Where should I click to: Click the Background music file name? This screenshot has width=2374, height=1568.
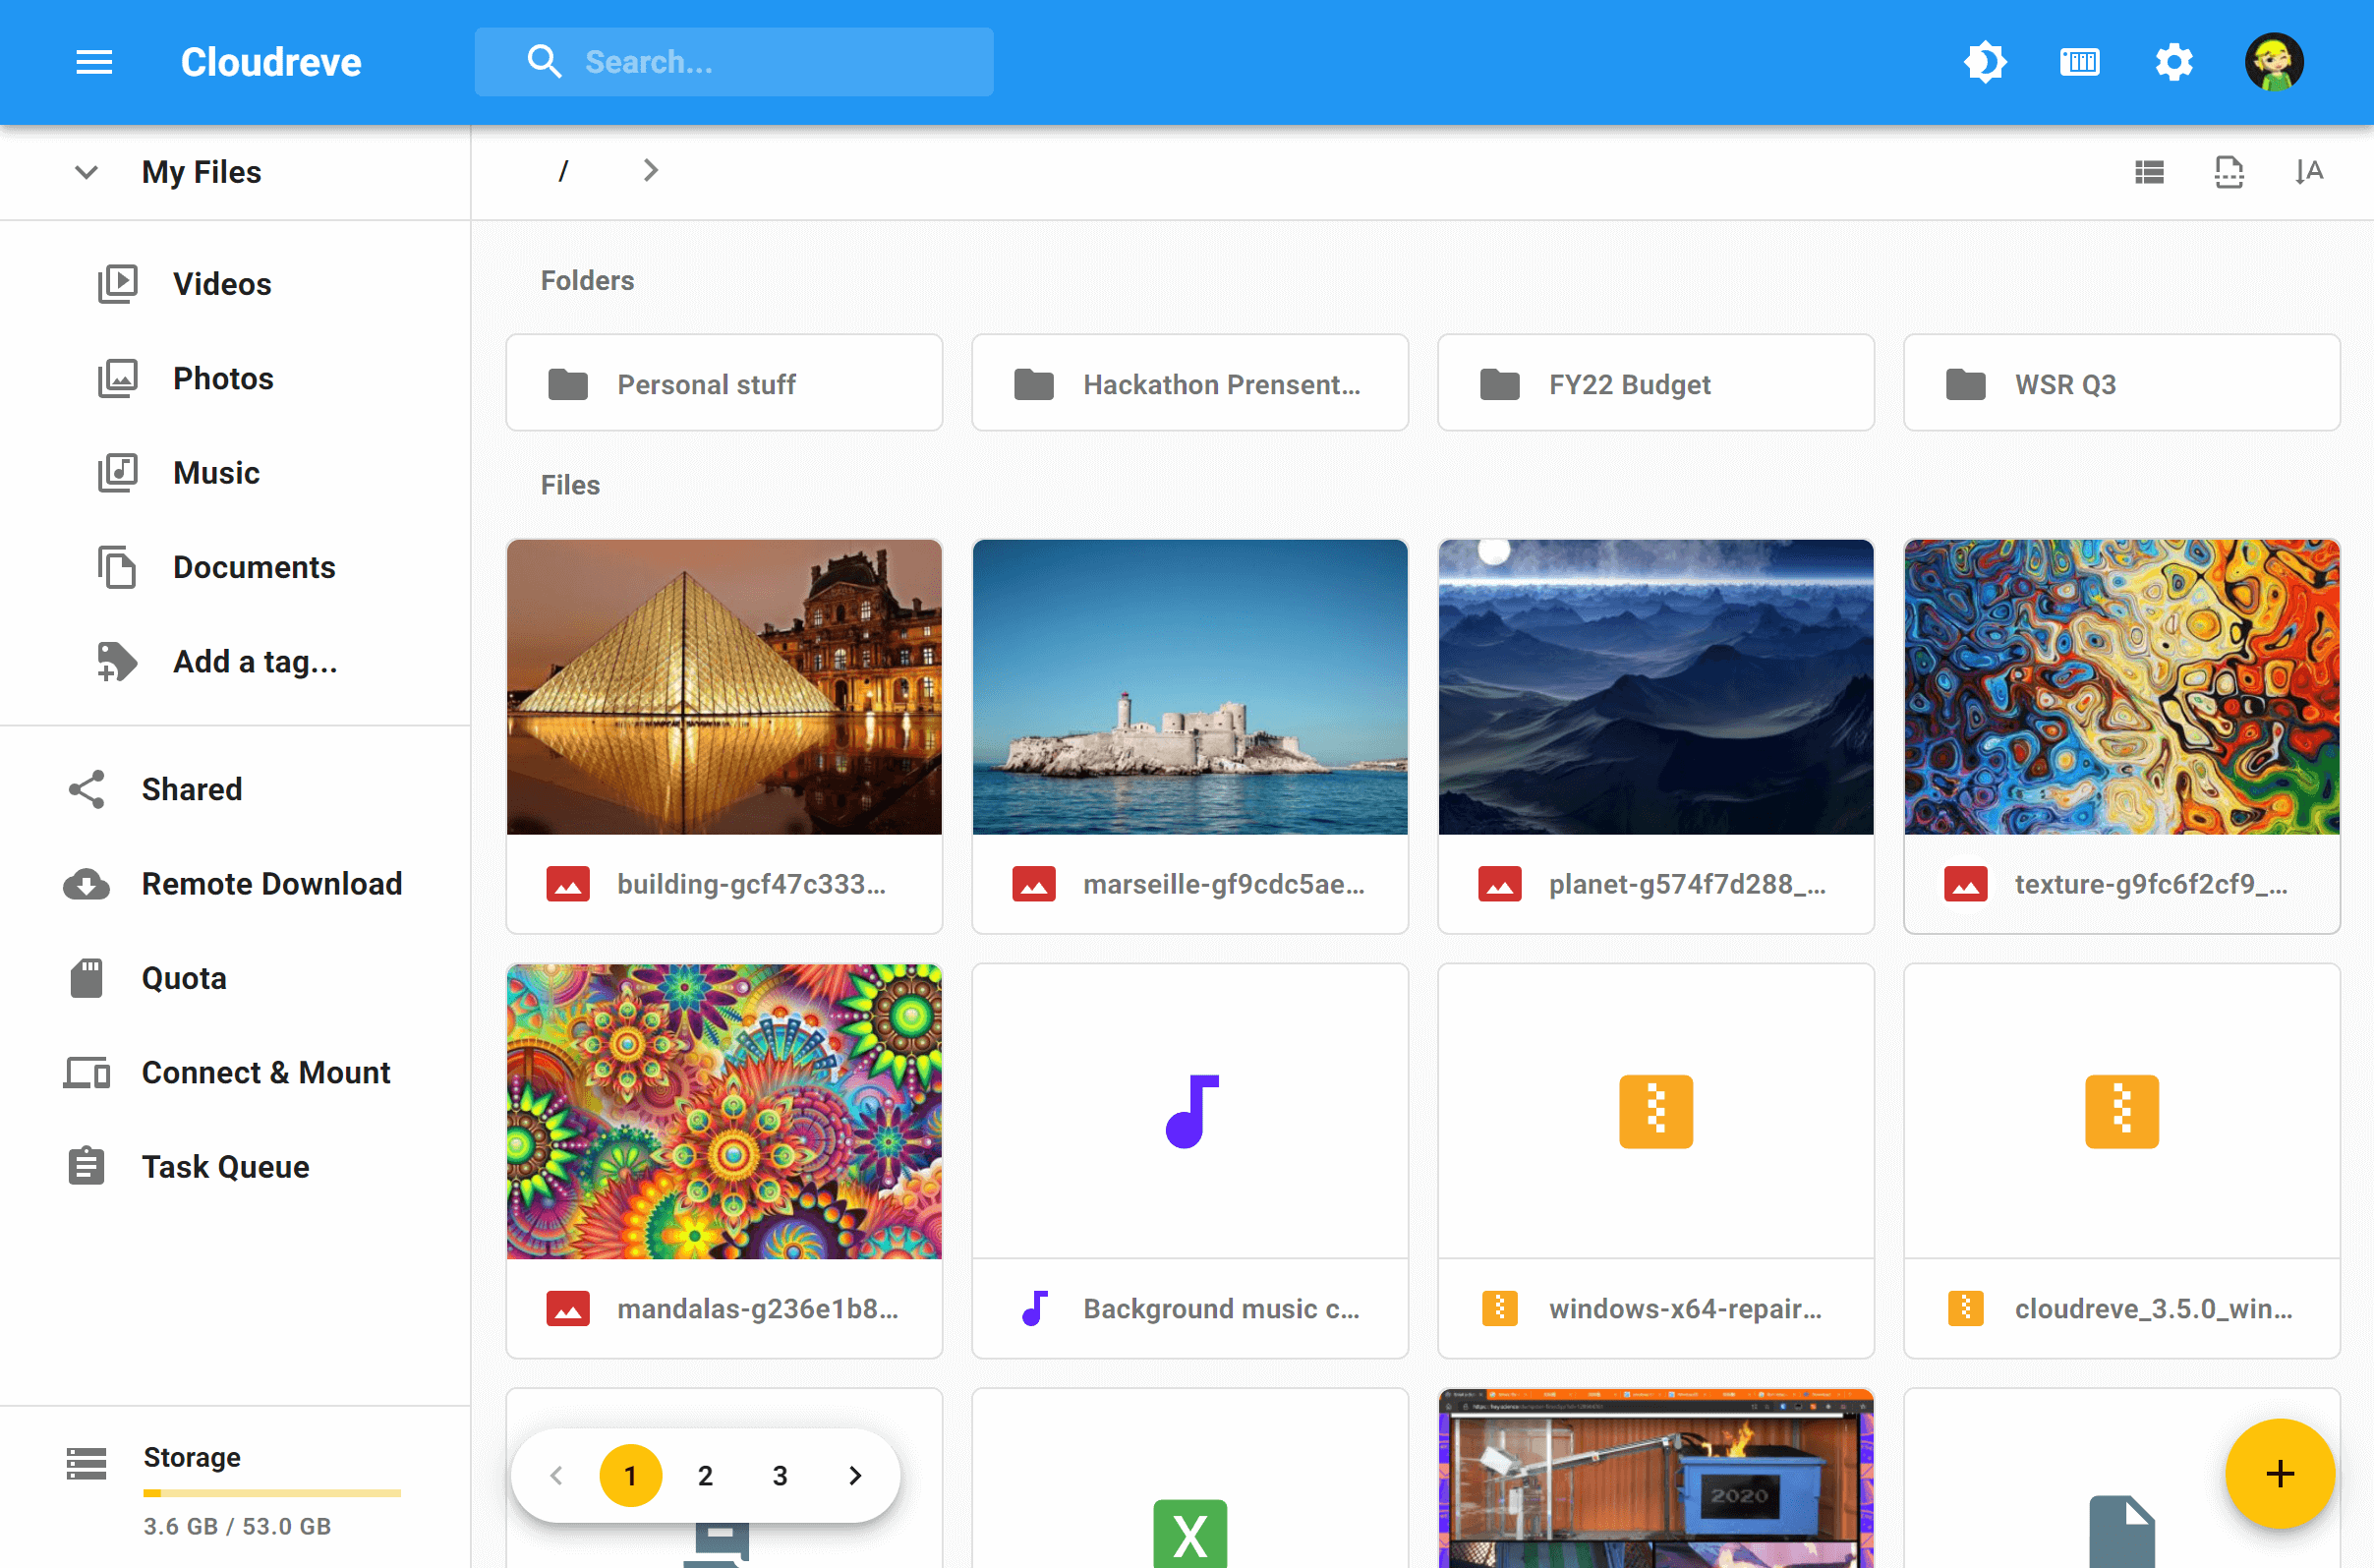point(1221,1309)
